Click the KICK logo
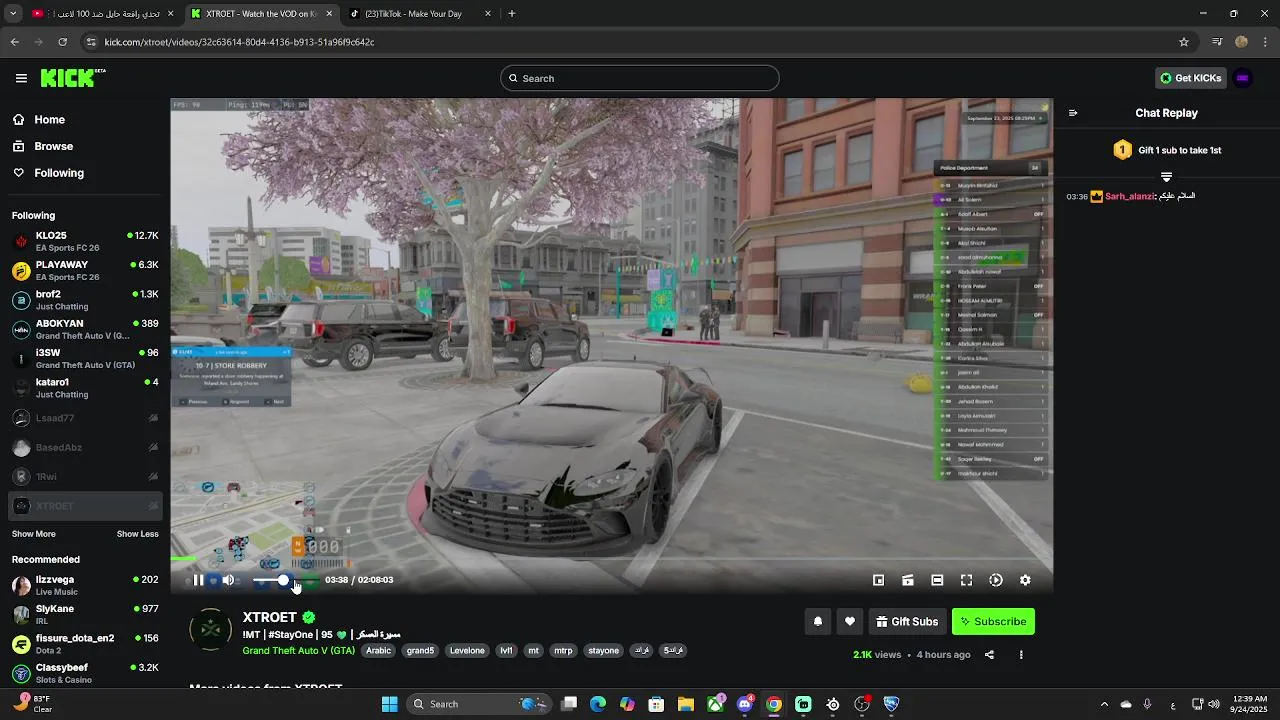 72,78
